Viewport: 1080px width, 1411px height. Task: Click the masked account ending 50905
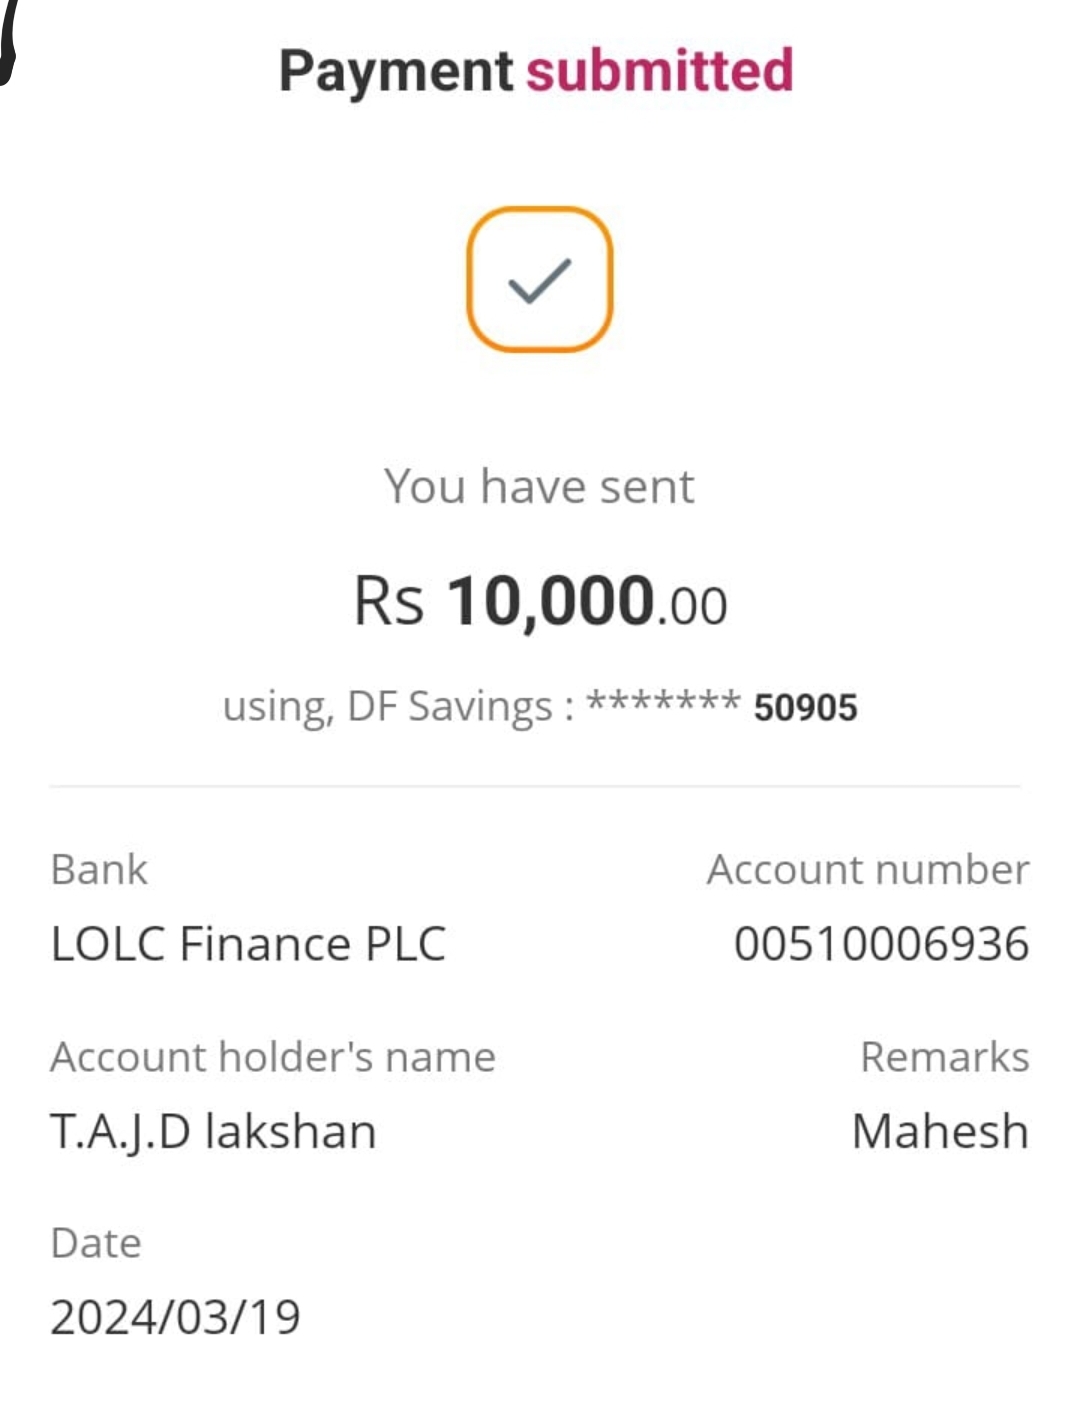[x=805, y=707]
